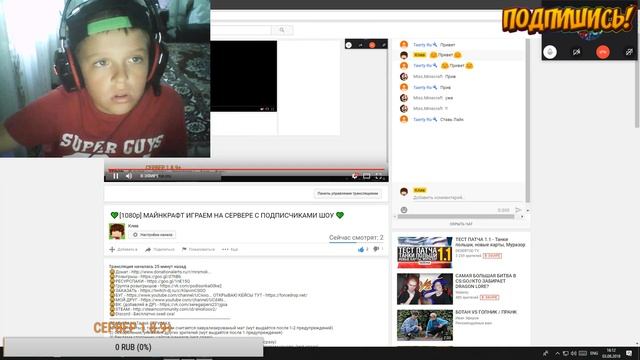Click the YouTube search magnifier button
The width and height of the screenshot is (640, 360).
point(282,30)
